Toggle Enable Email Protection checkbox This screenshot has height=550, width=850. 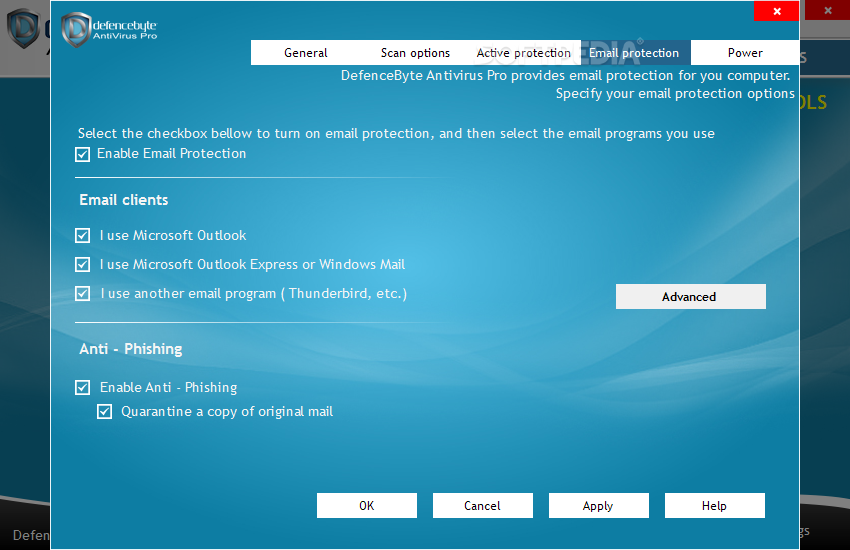(82, 154)
